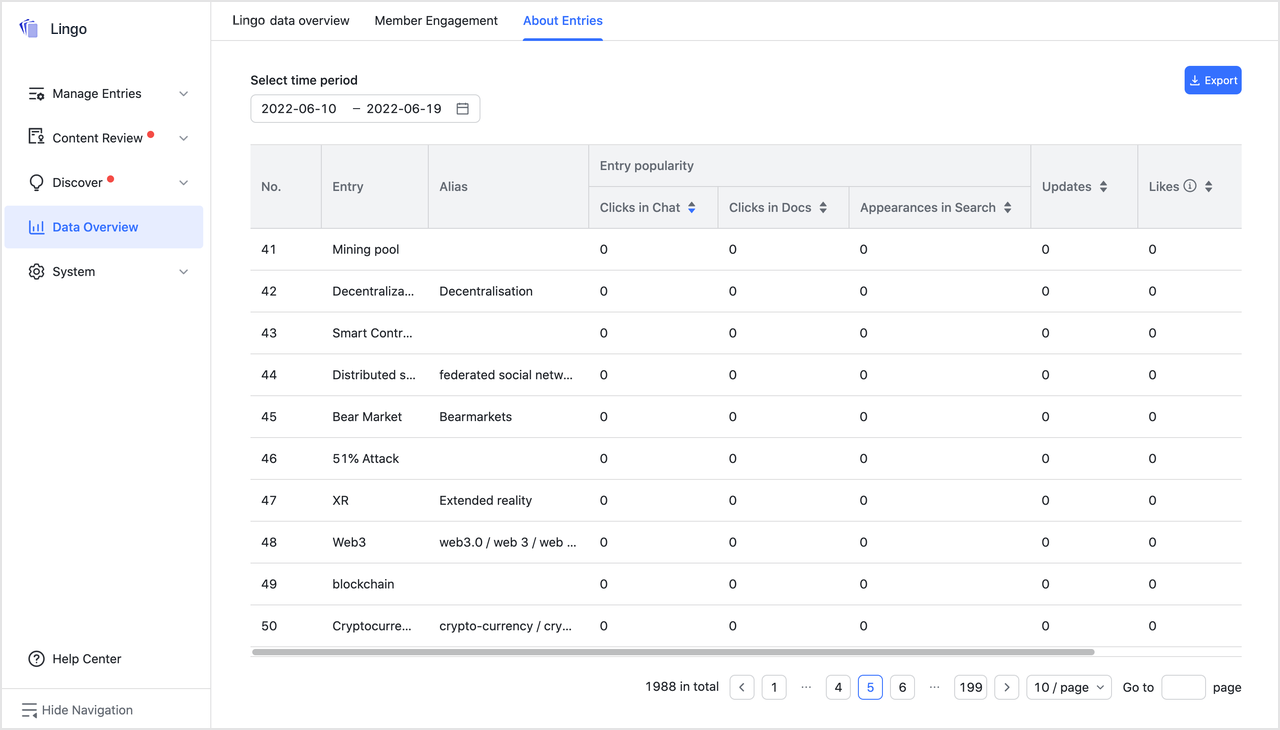
Task: Jump to page 199
Action: (971, 687)
